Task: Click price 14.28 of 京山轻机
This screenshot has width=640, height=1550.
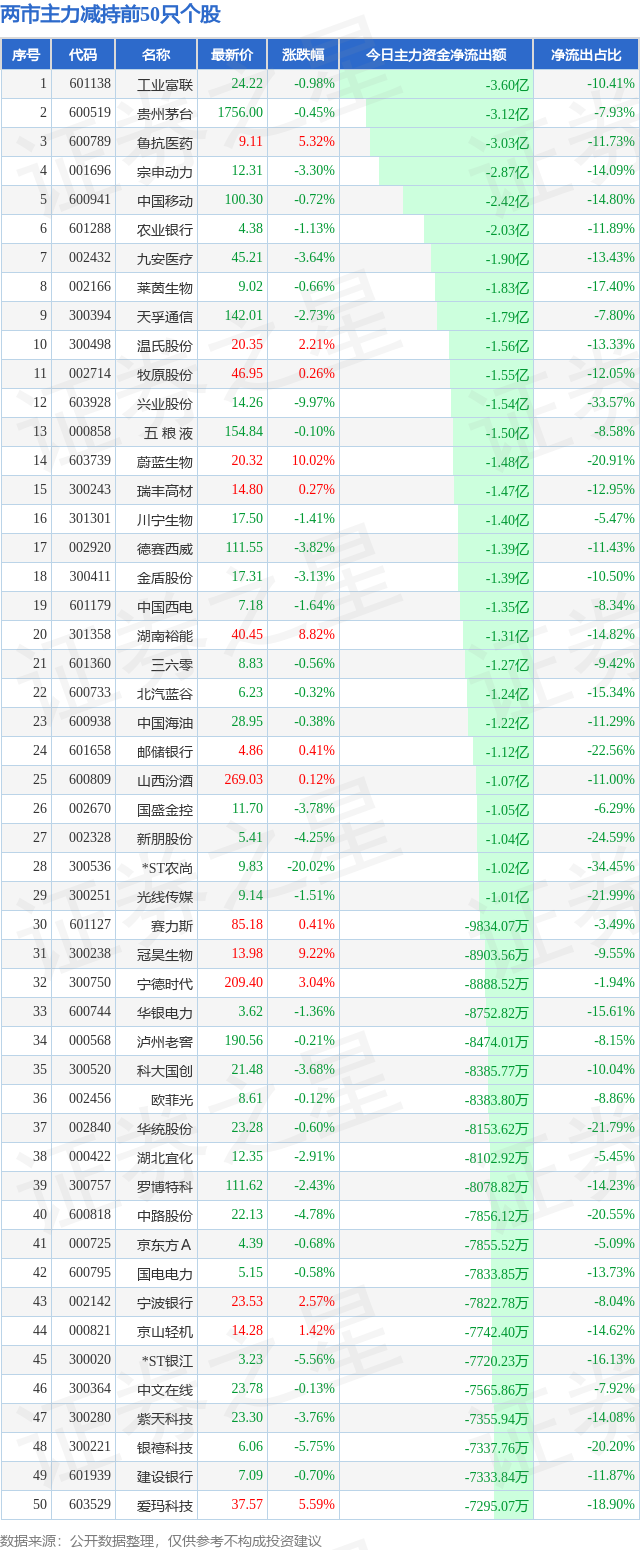Action: [247, 1331]
